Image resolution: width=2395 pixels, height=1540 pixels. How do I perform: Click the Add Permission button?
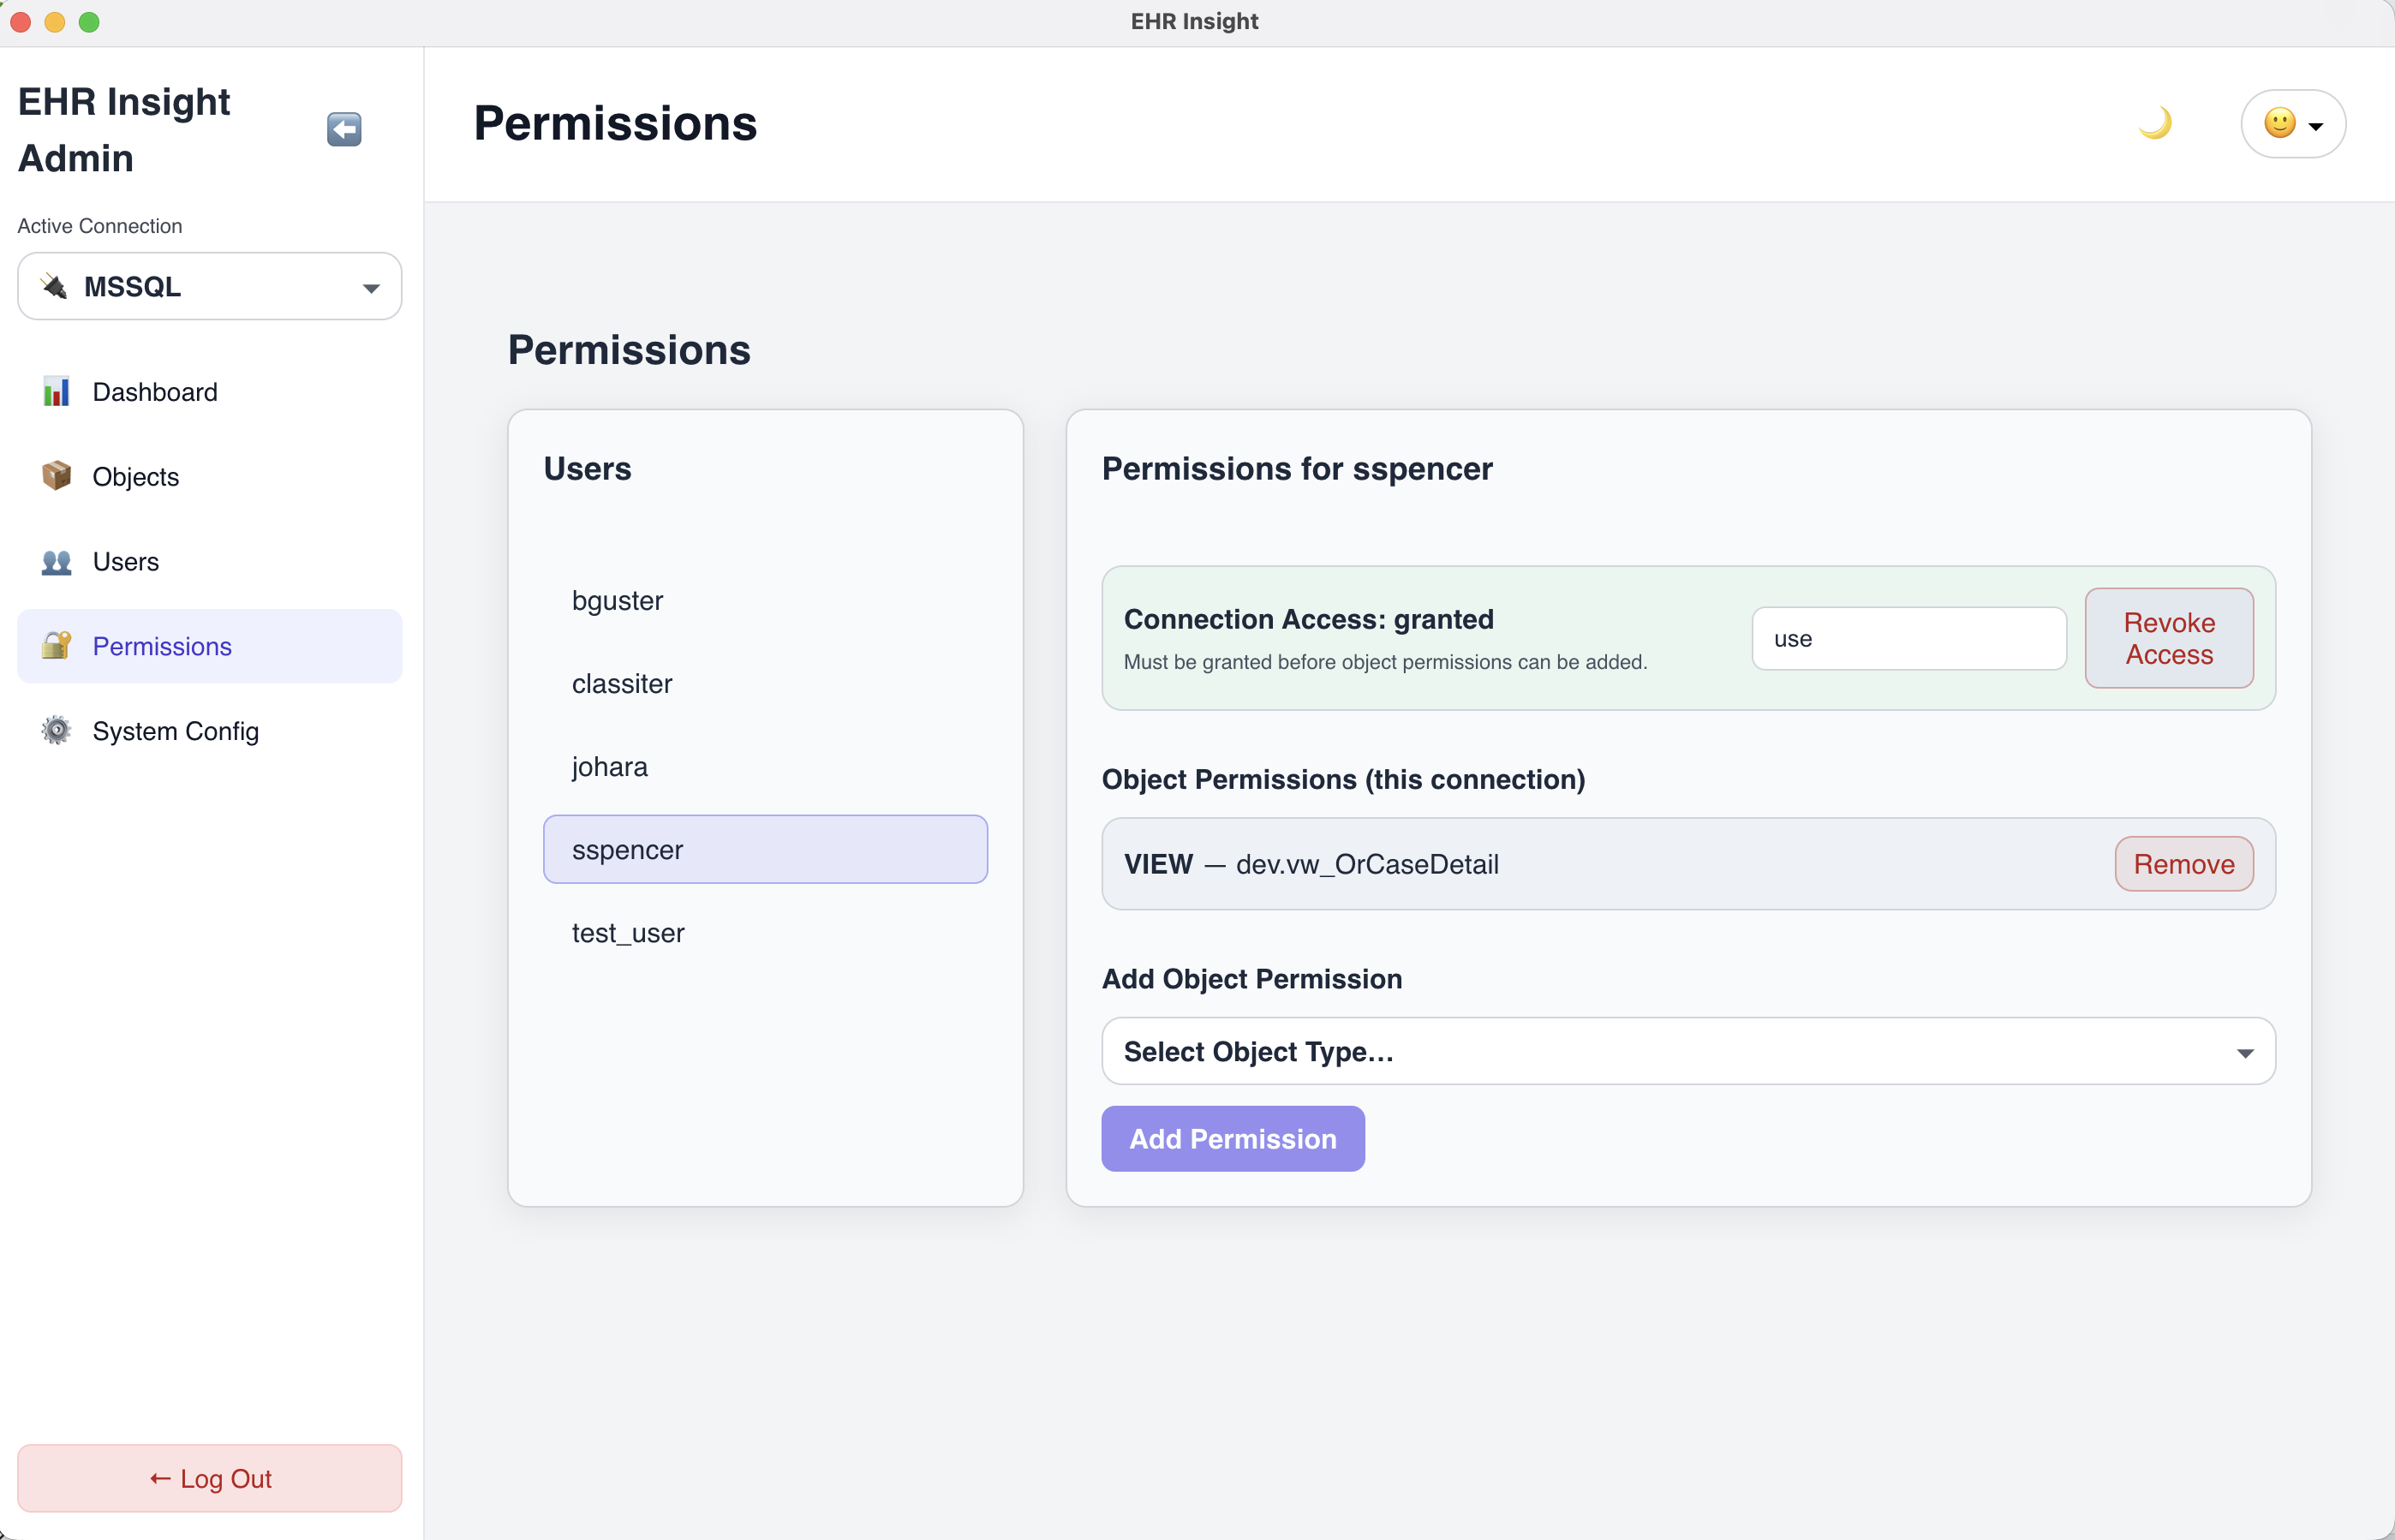(1232, 1138)
